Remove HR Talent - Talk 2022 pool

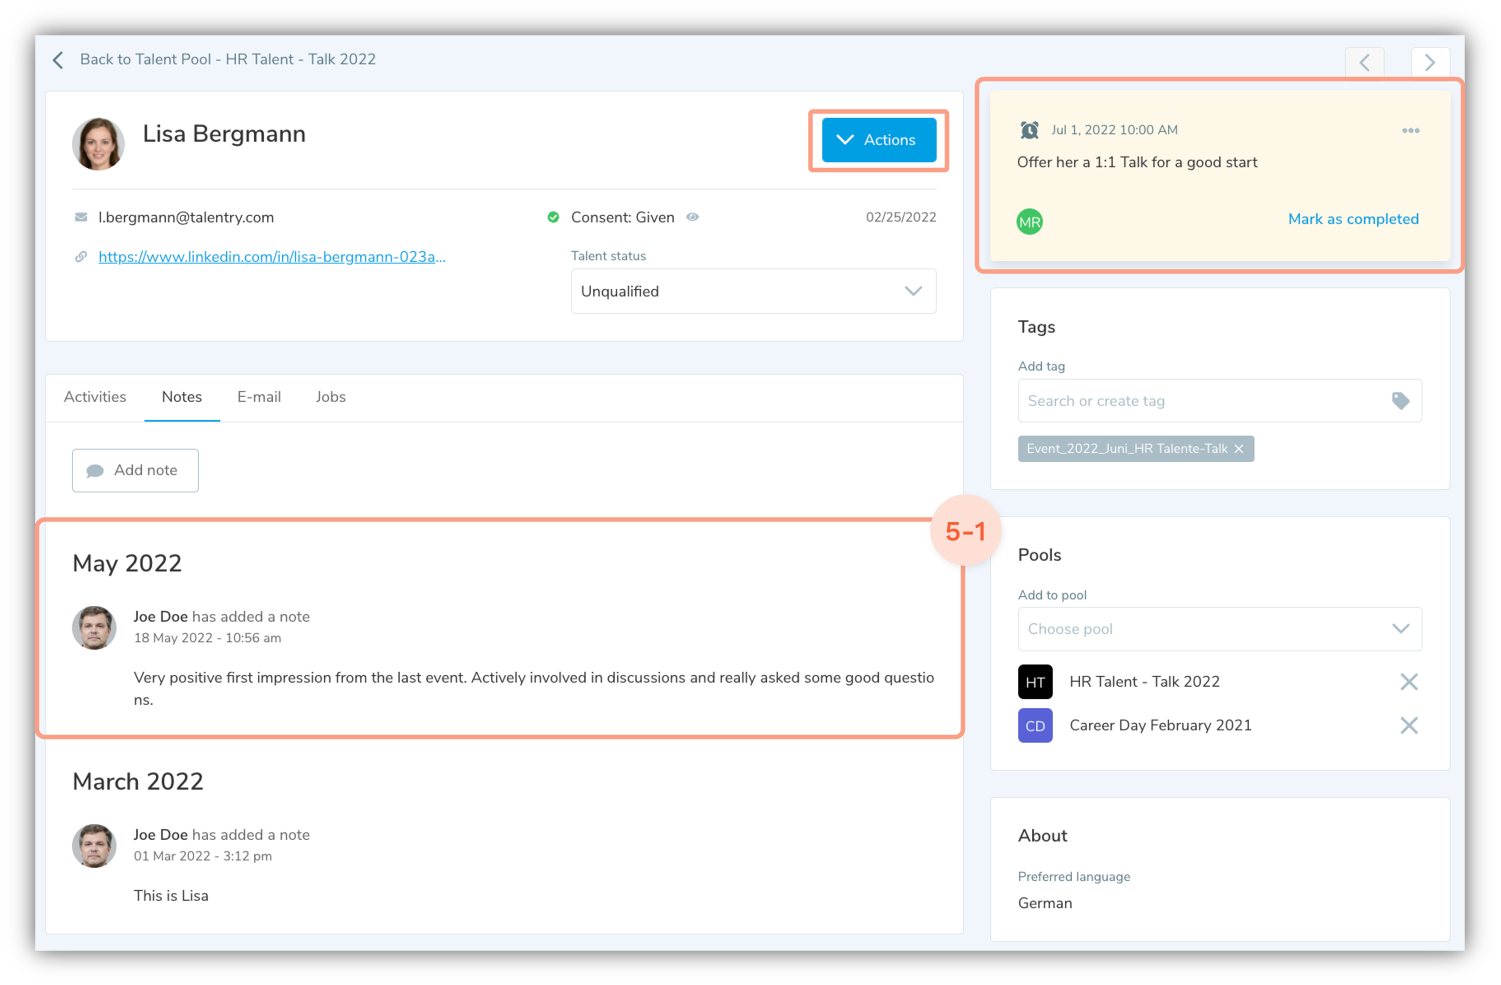1408,682
